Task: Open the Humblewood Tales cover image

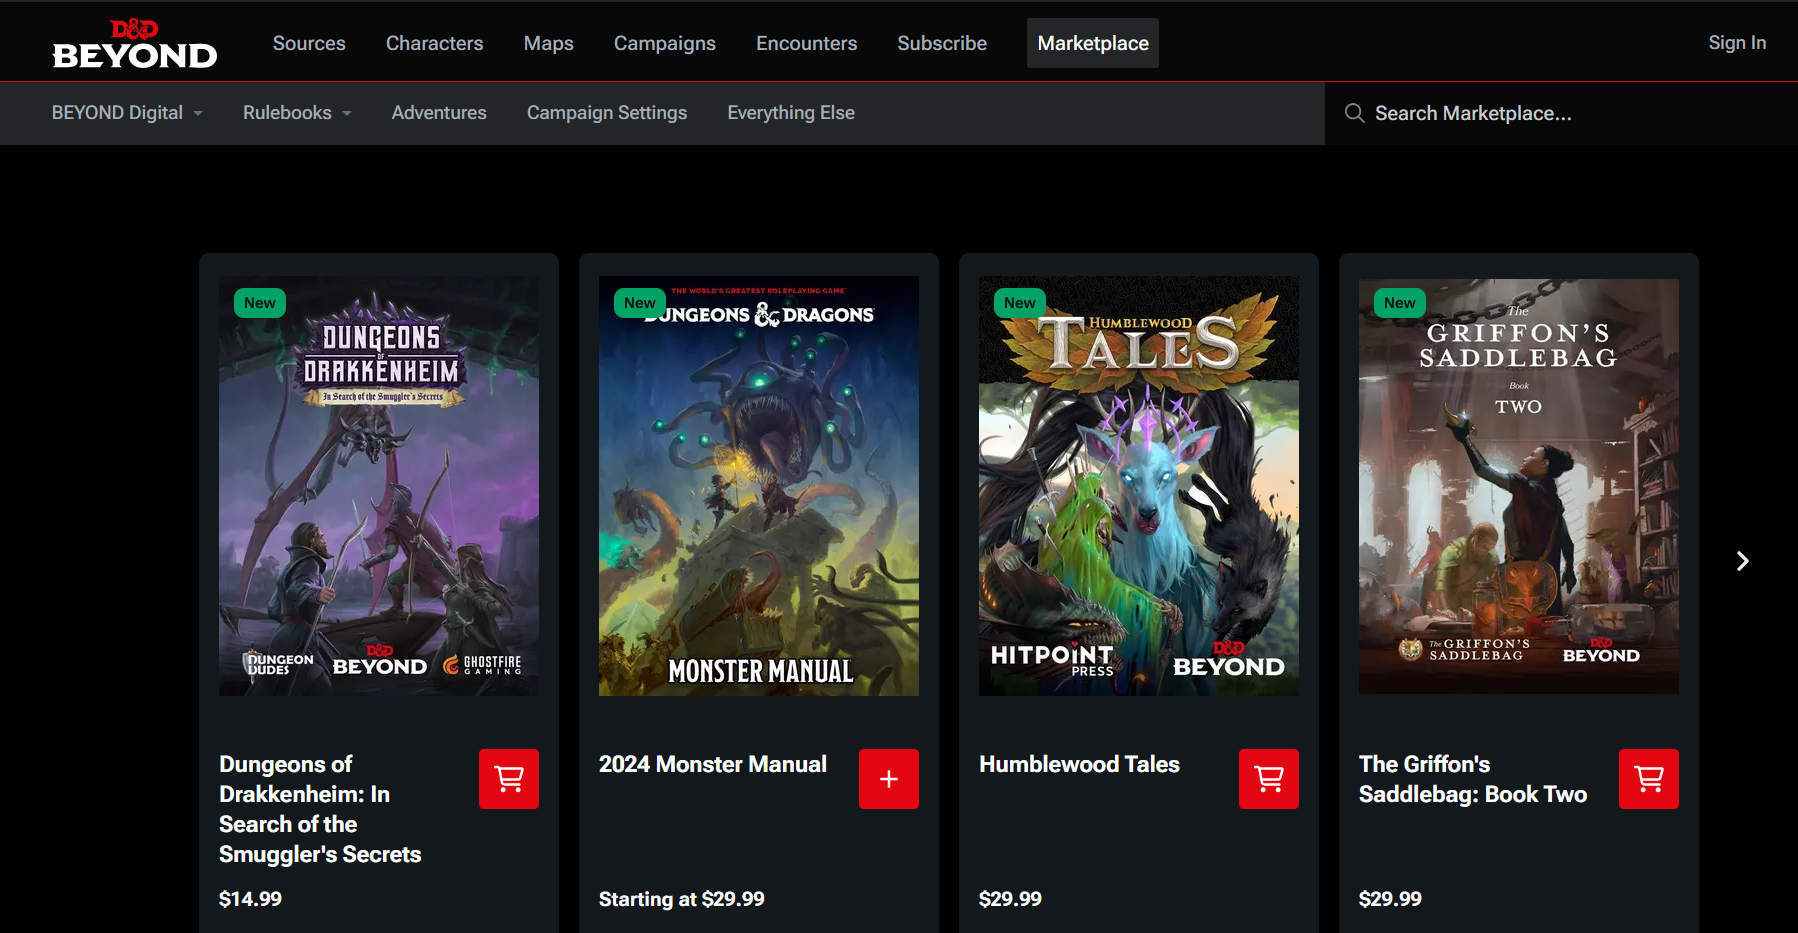Action: point(1139,486)
